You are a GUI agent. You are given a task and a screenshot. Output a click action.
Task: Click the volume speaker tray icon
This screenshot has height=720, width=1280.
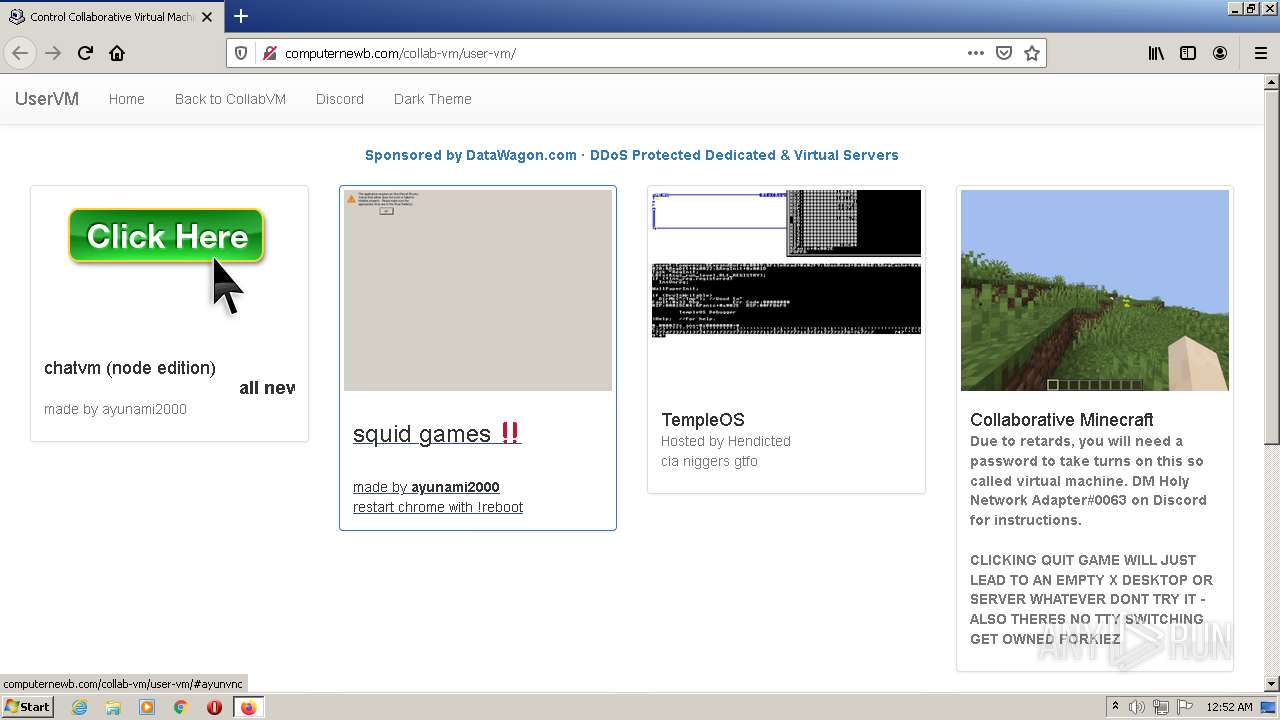(x=1137, y=707)
